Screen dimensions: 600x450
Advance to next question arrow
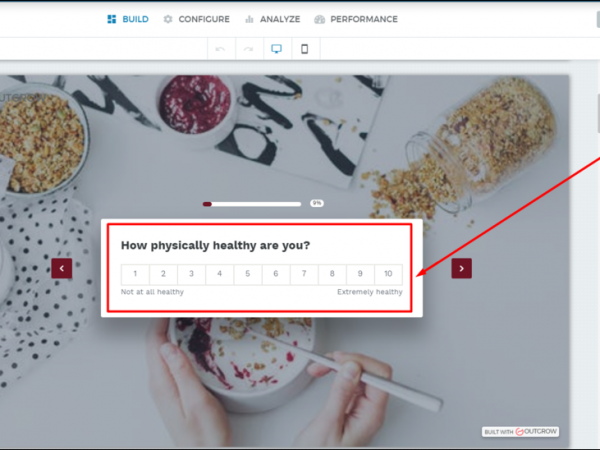point(461,268)
